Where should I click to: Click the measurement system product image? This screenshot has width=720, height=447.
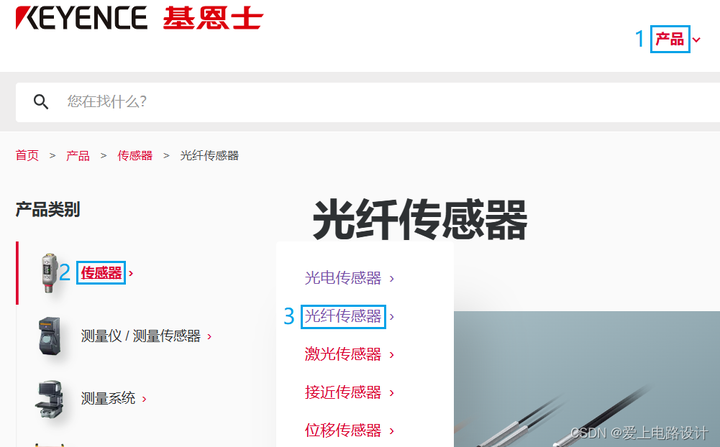pyautogui.click(x=49, y=399)
